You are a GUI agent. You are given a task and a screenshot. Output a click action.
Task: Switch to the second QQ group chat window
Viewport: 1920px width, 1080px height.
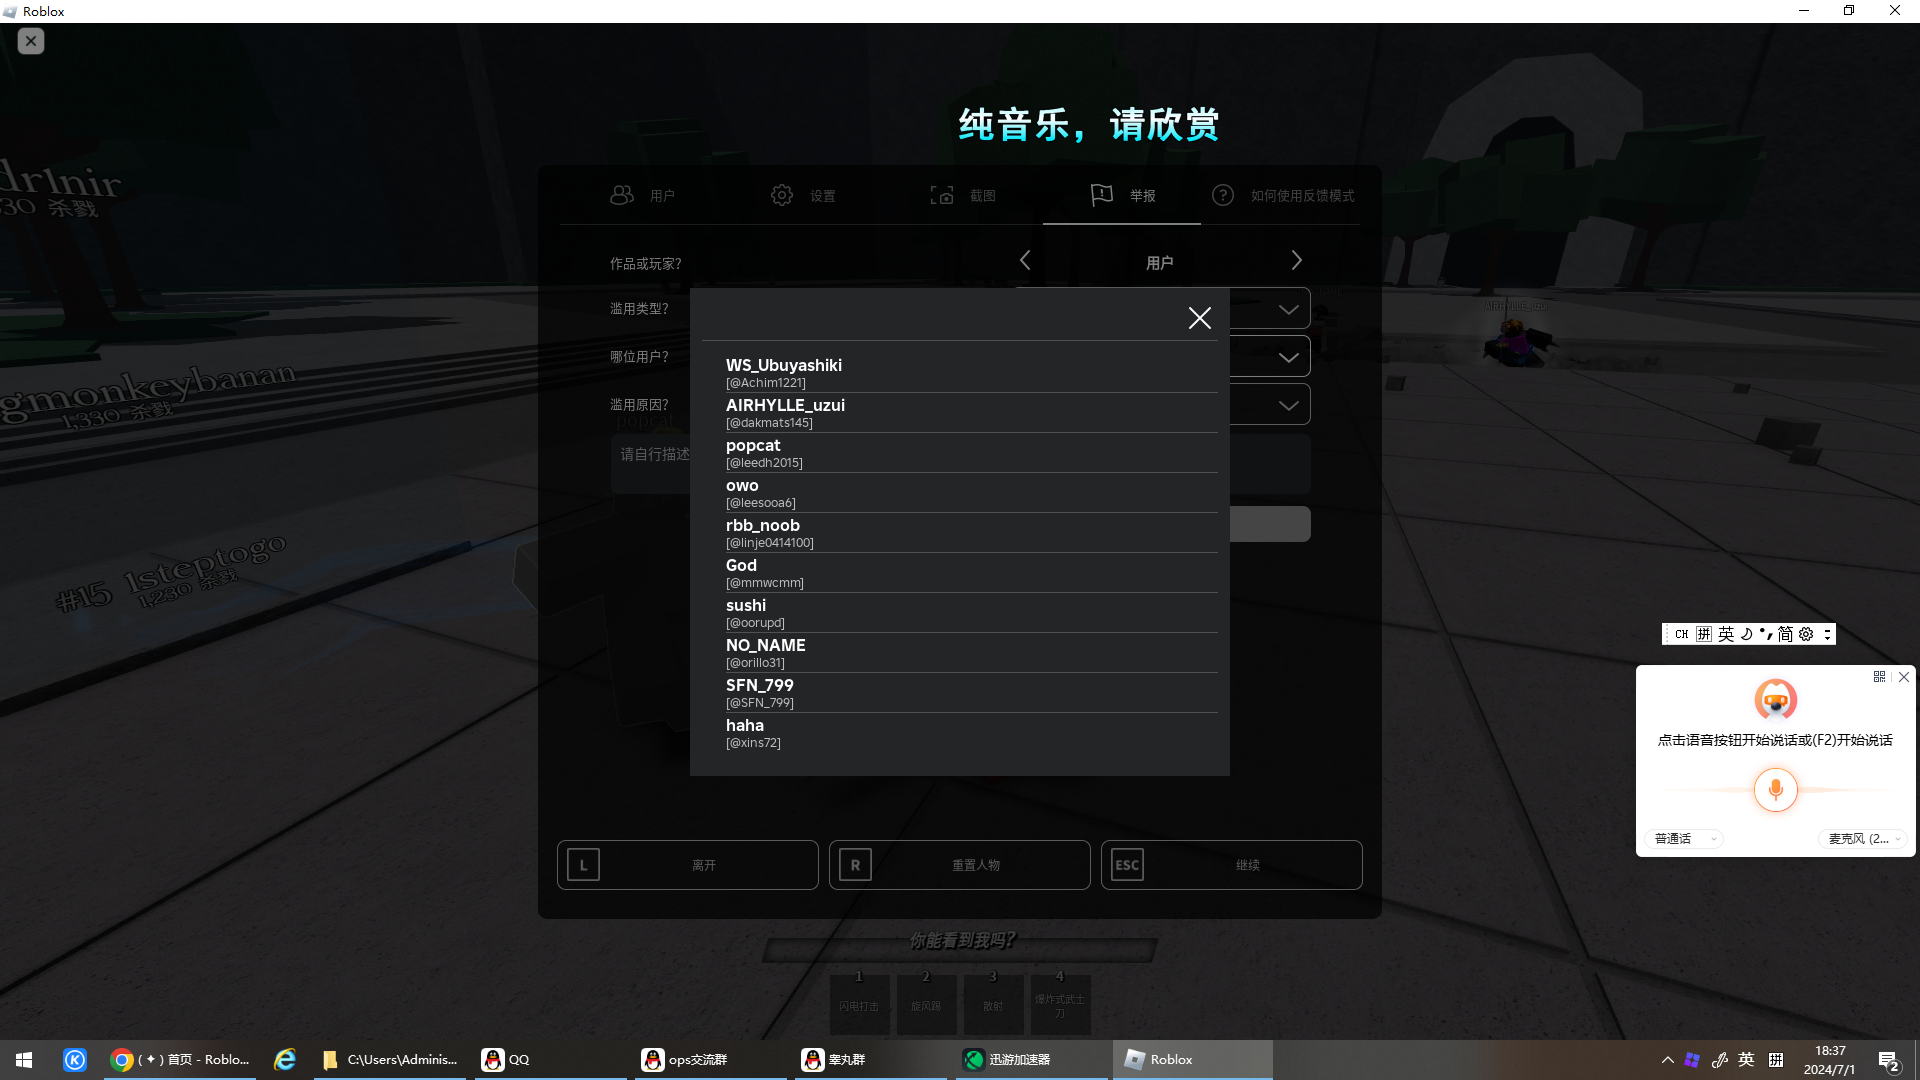(x=870, y=1060)
